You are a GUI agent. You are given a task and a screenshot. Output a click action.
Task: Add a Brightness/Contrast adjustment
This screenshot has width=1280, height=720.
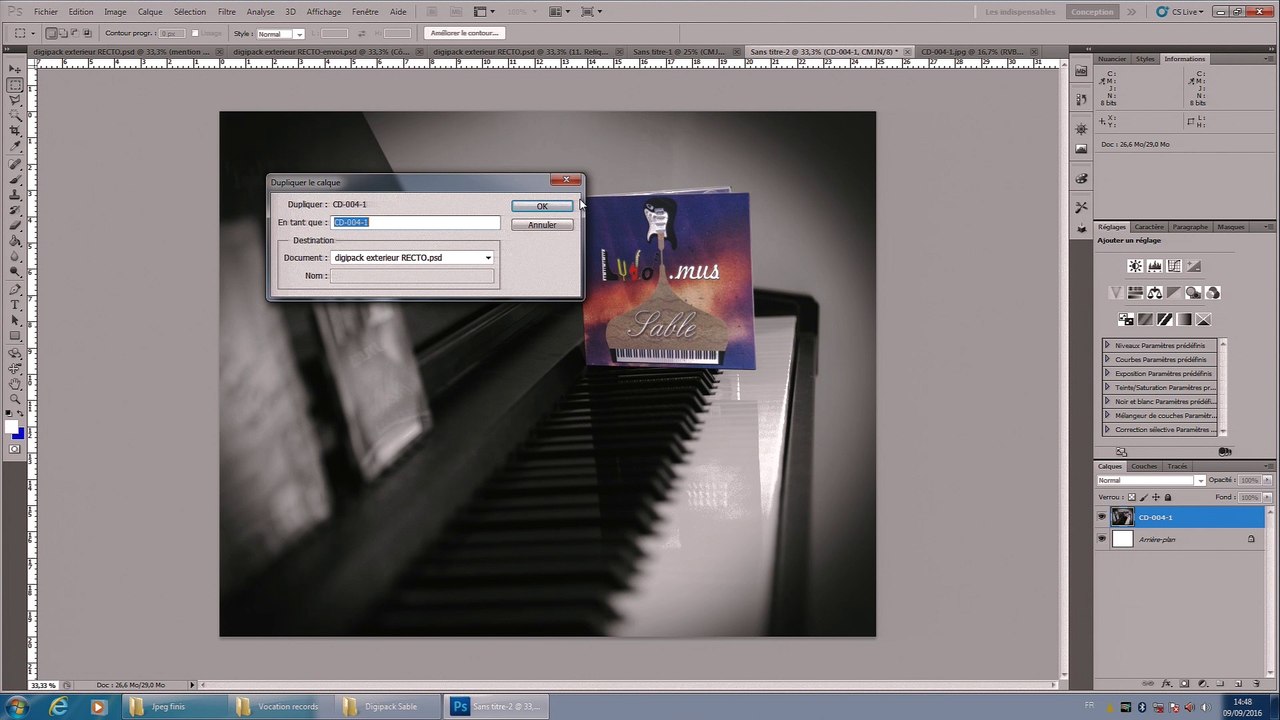[x=1135, y=266]
